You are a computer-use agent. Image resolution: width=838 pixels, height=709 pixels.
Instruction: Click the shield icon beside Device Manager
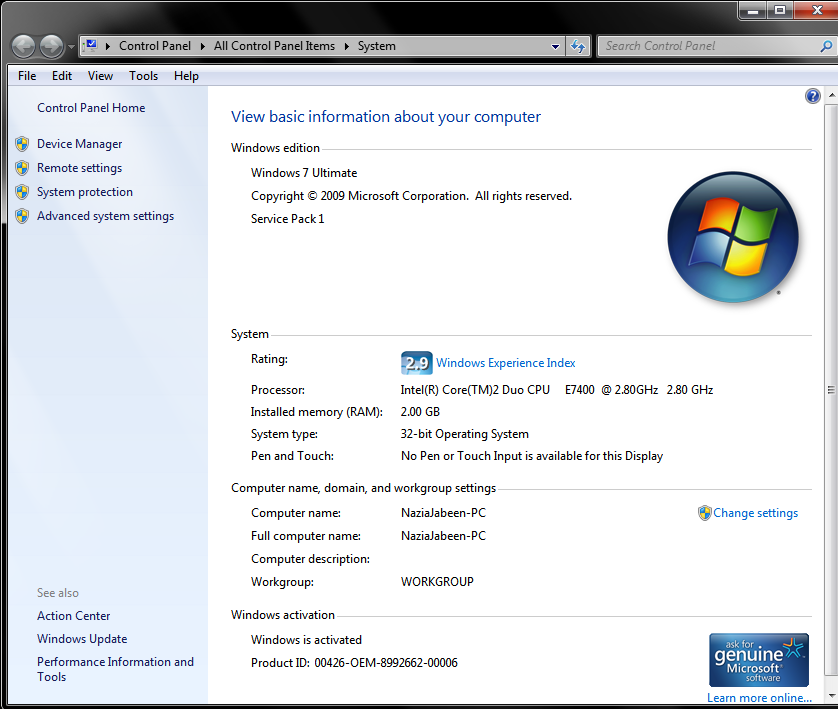[22, 144]
